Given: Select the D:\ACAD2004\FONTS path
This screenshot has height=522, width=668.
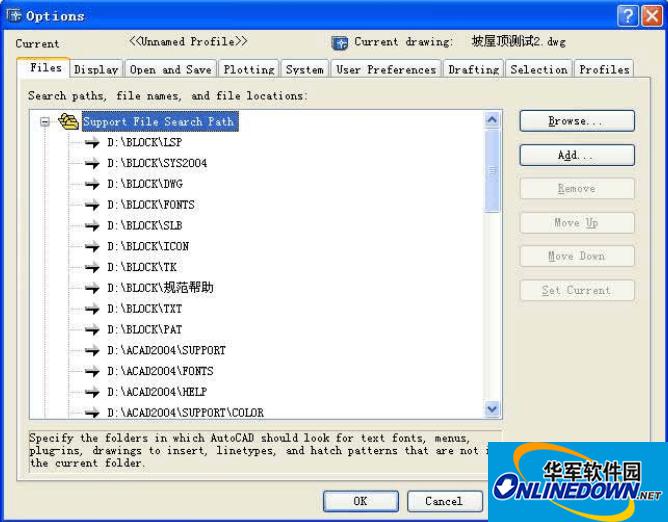Looking at the screenshot, I should pos(160,372).
